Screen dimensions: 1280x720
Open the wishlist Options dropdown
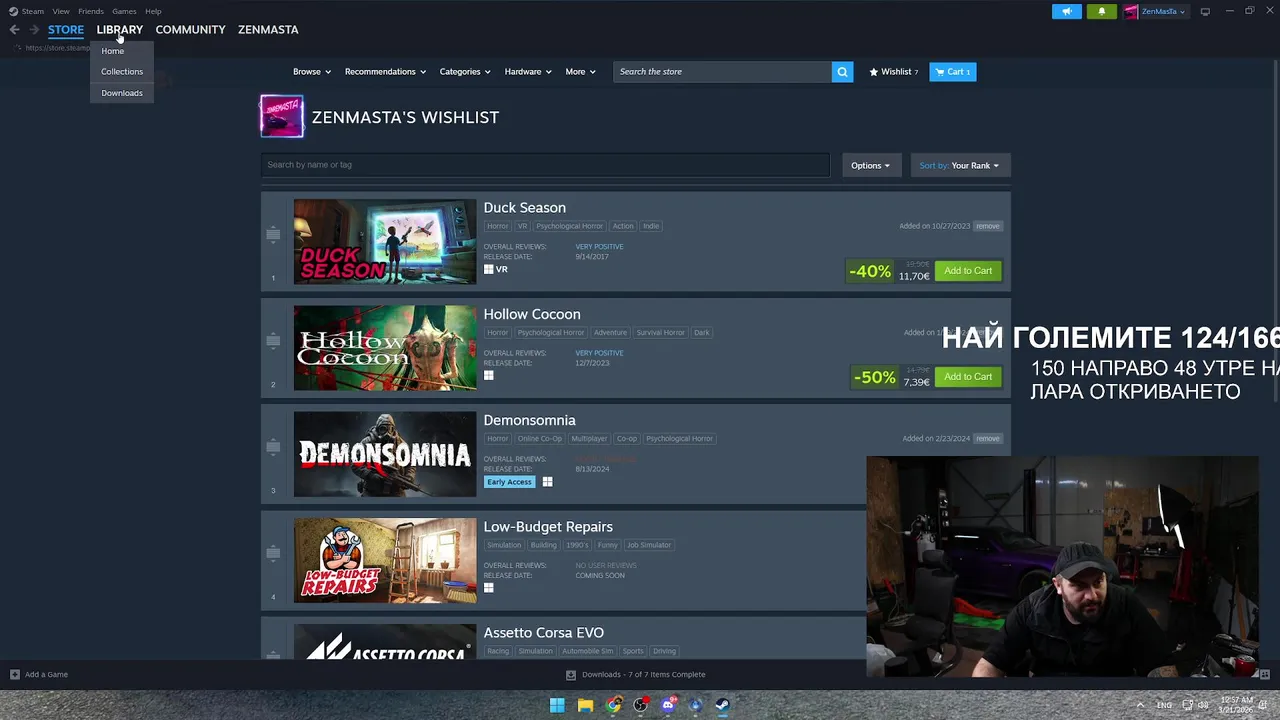870,166
